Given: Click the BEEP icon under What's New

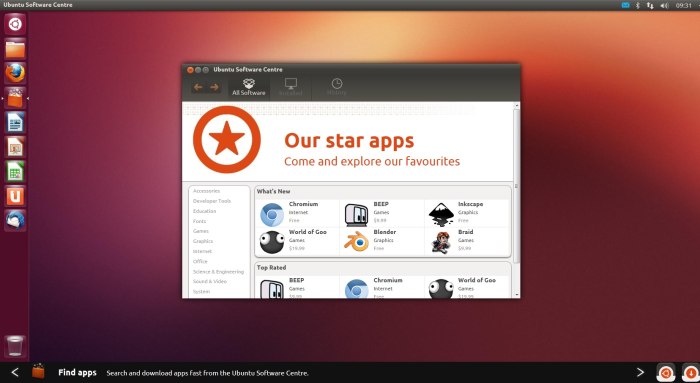Looking at the screenshot, I should pos(356,215).
